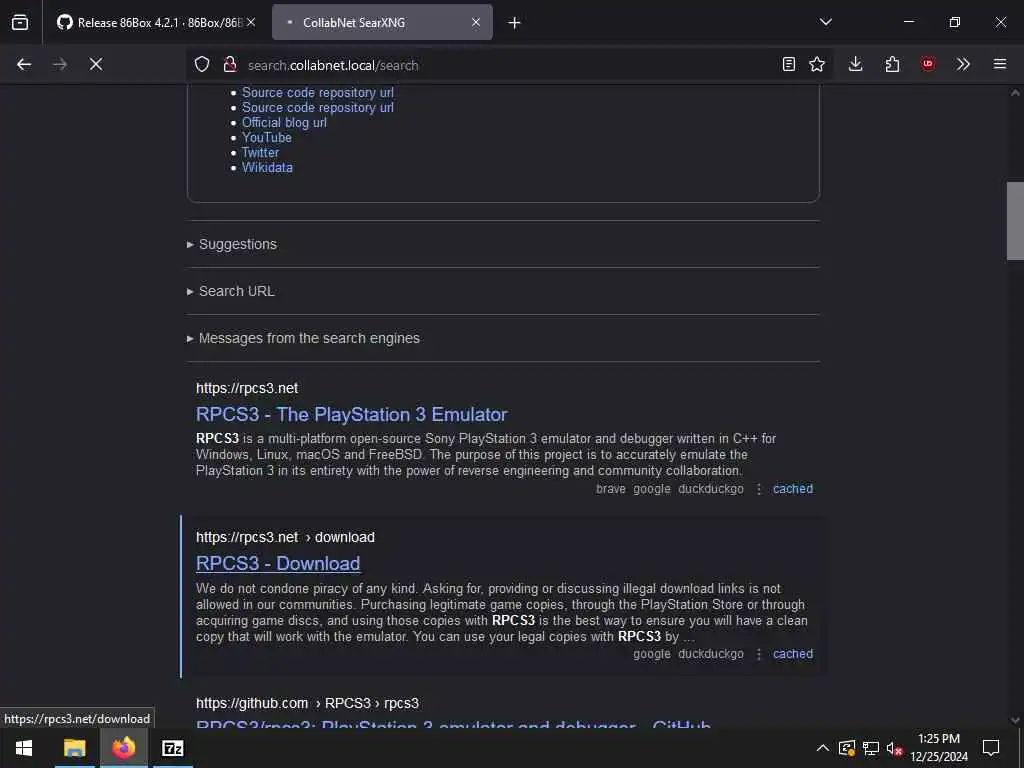
Task: Open cached version of rpcs3.net result
Action: click(x=793, y=489)
